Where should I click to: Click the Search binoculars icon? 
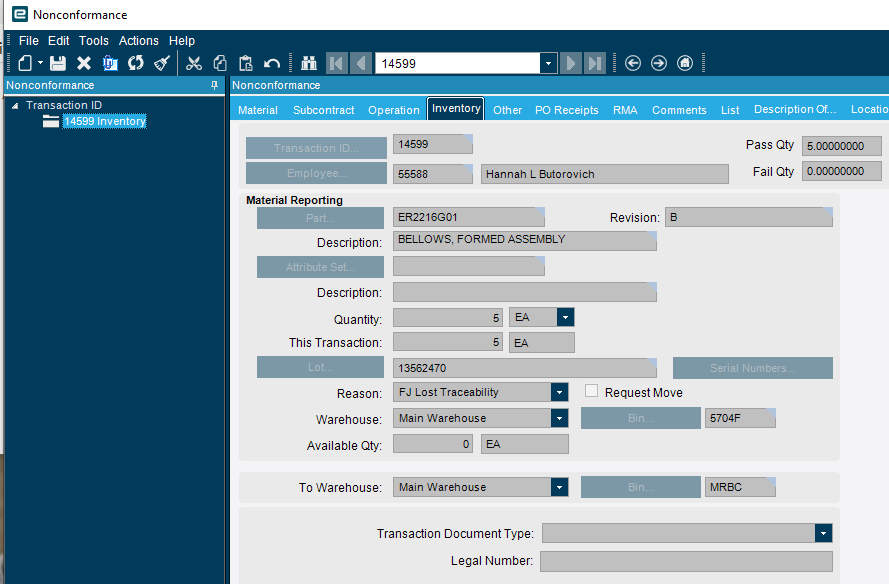coord(309,63)
